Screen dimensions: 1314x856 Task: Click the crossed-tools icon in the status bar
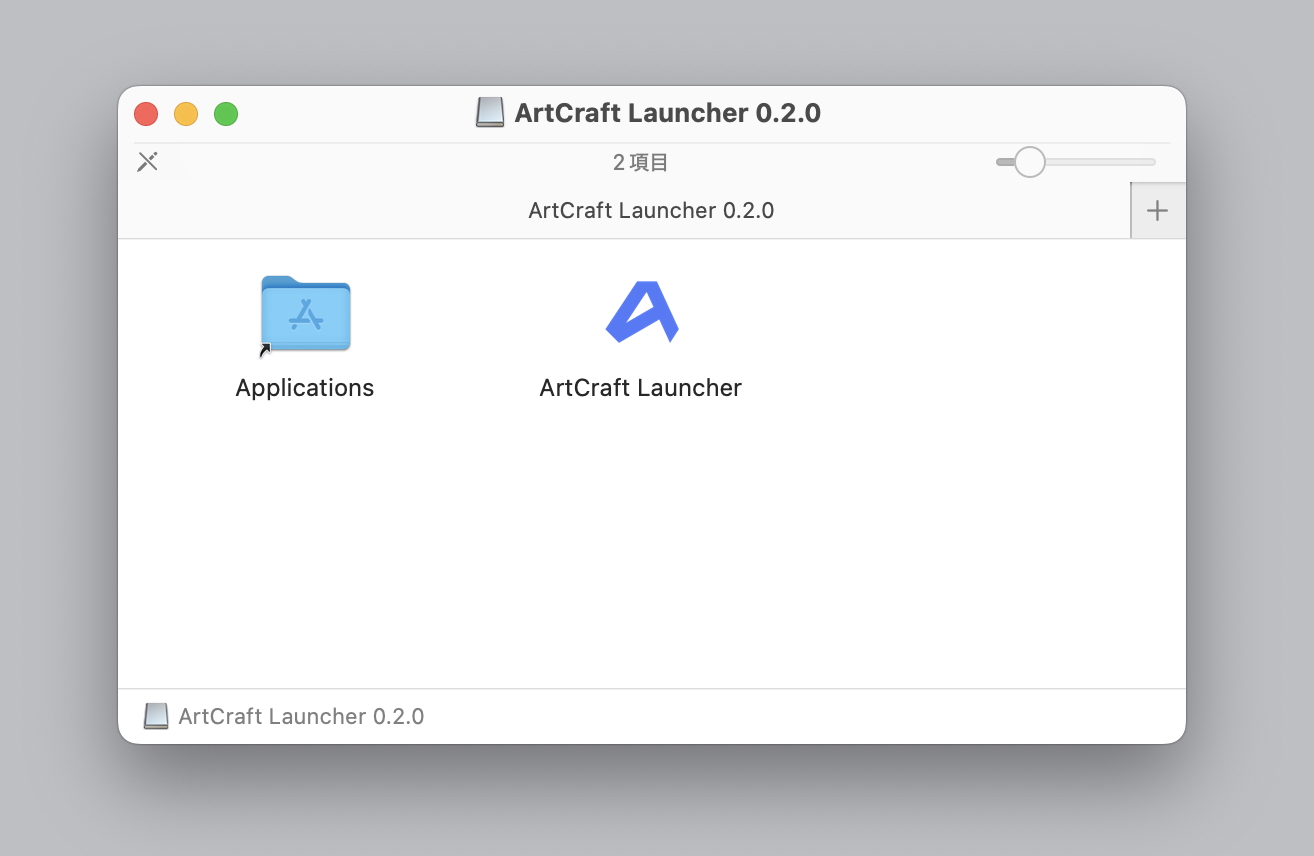(x=148, y=162)
